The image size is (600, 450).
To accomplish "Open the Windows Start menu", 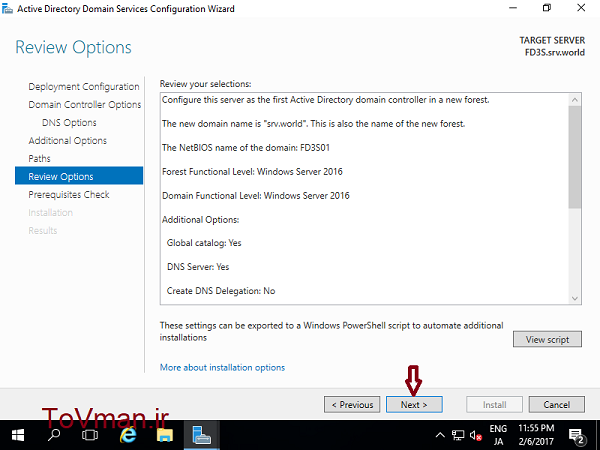I will (x=18, y=436).
